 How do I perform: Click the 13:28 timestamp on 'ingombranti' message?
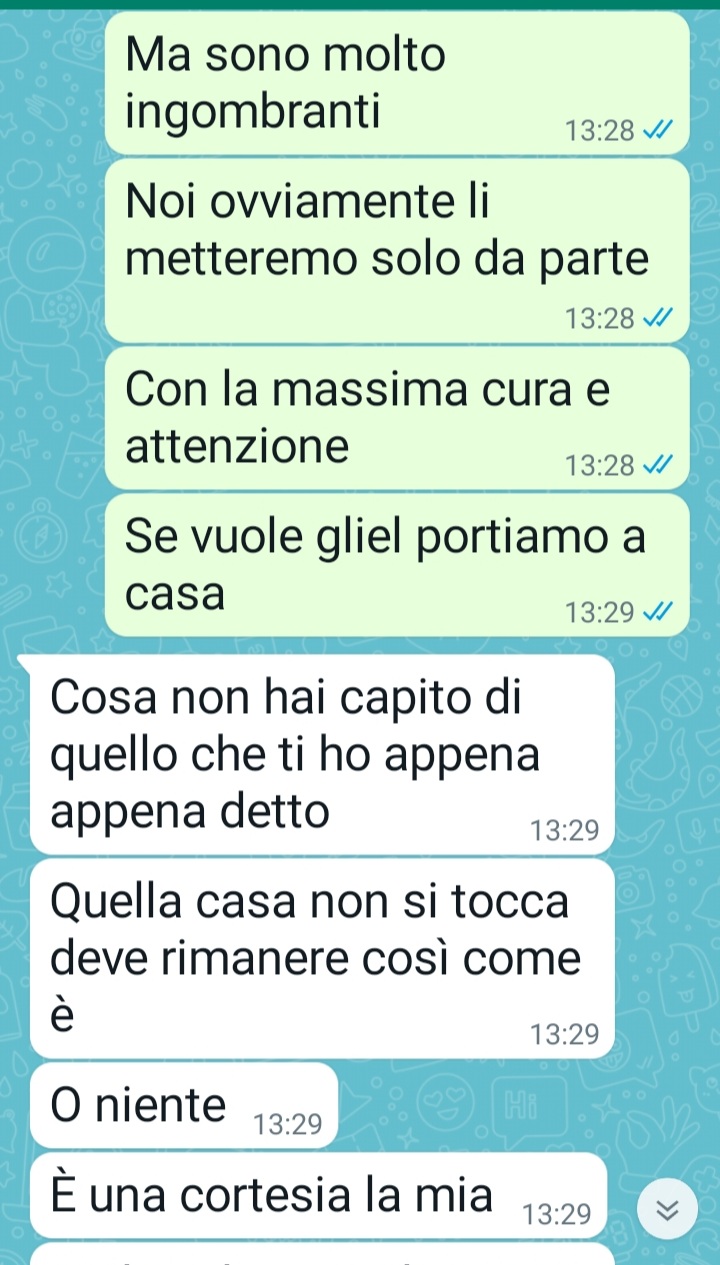click(600, 131)
